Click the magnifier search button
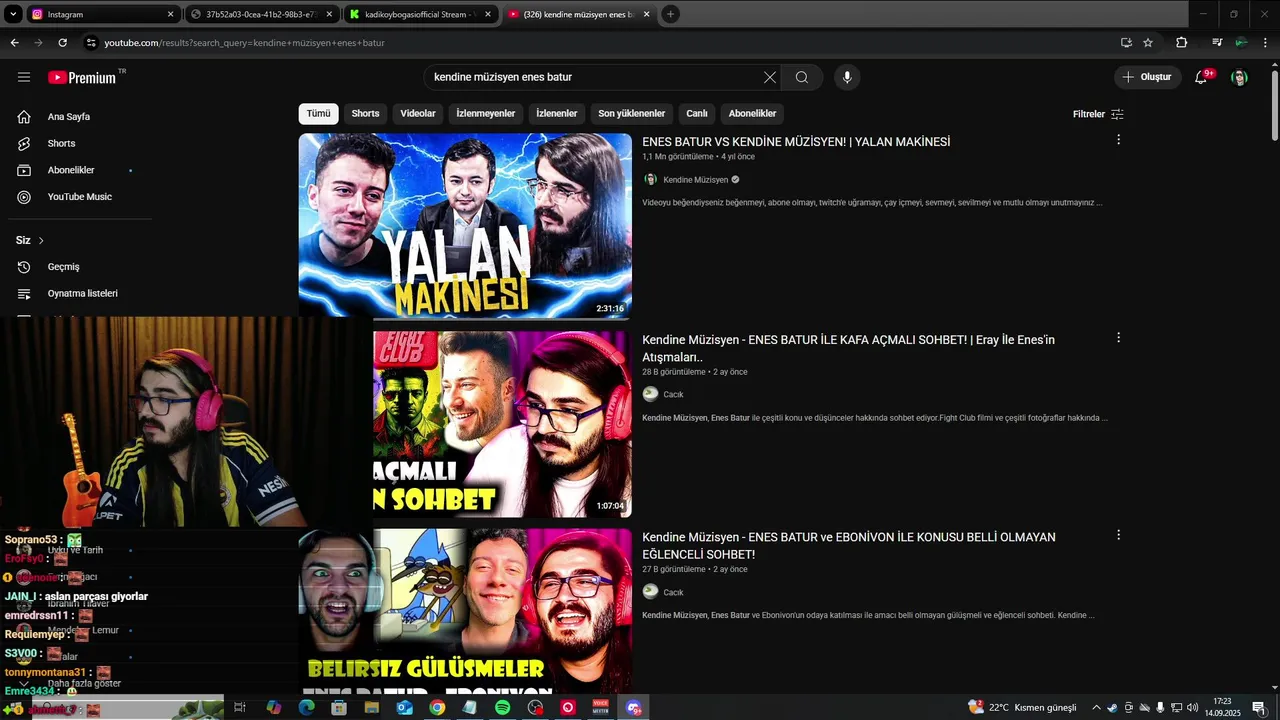The height and width of the screenshot is (720, 1280). click(802, 77)
